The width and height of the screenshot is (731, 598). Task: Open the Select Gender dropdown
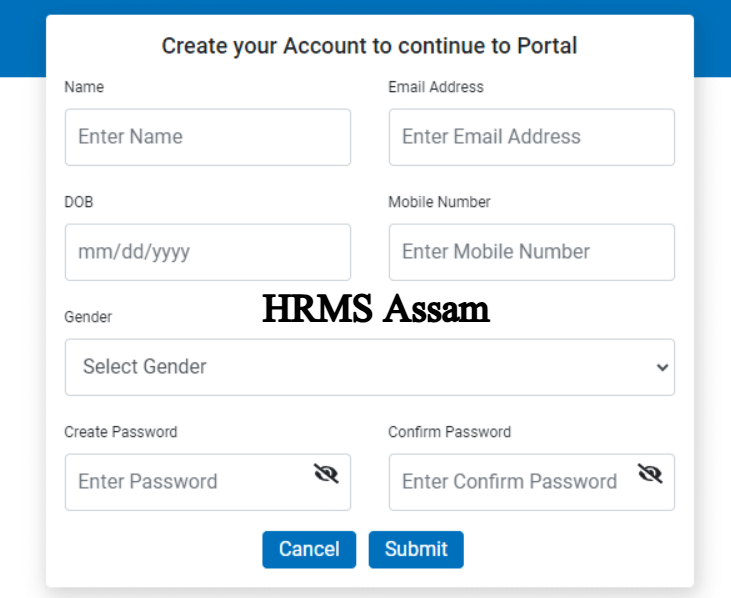click(x=370, y=367)
